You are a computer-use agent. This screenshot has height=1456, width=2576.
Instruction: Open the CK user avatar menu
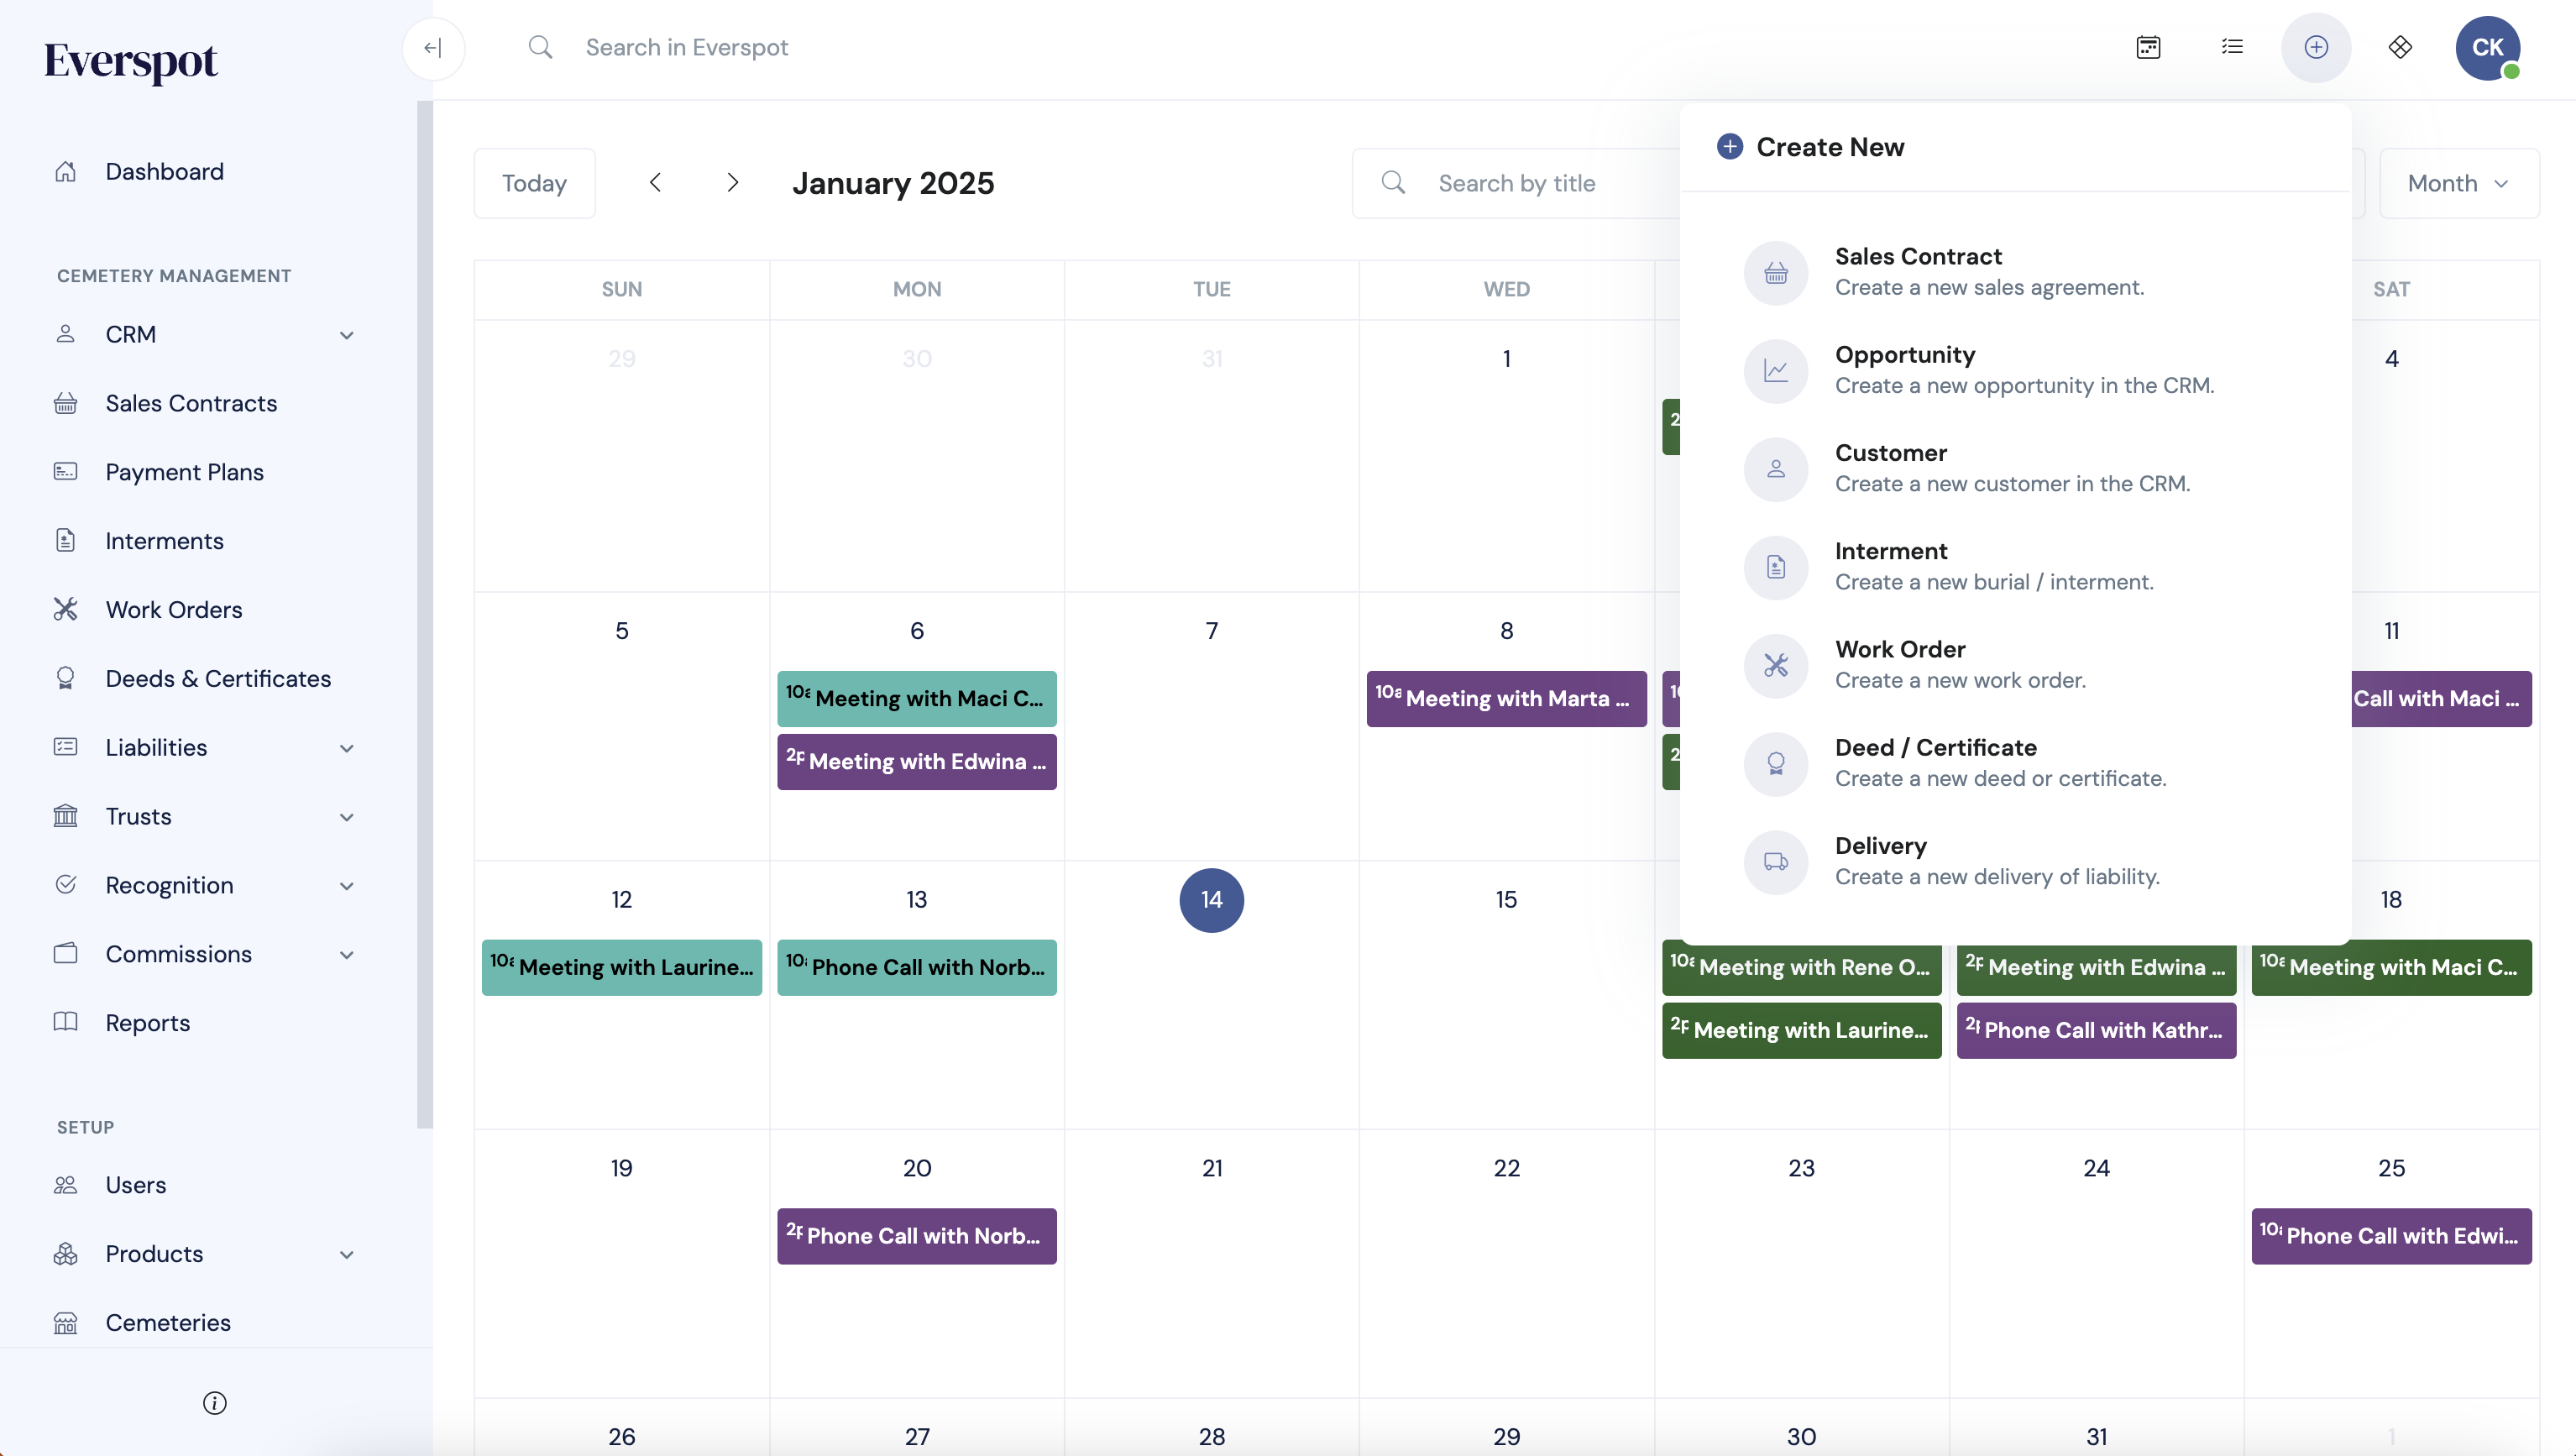(2488, 47)
